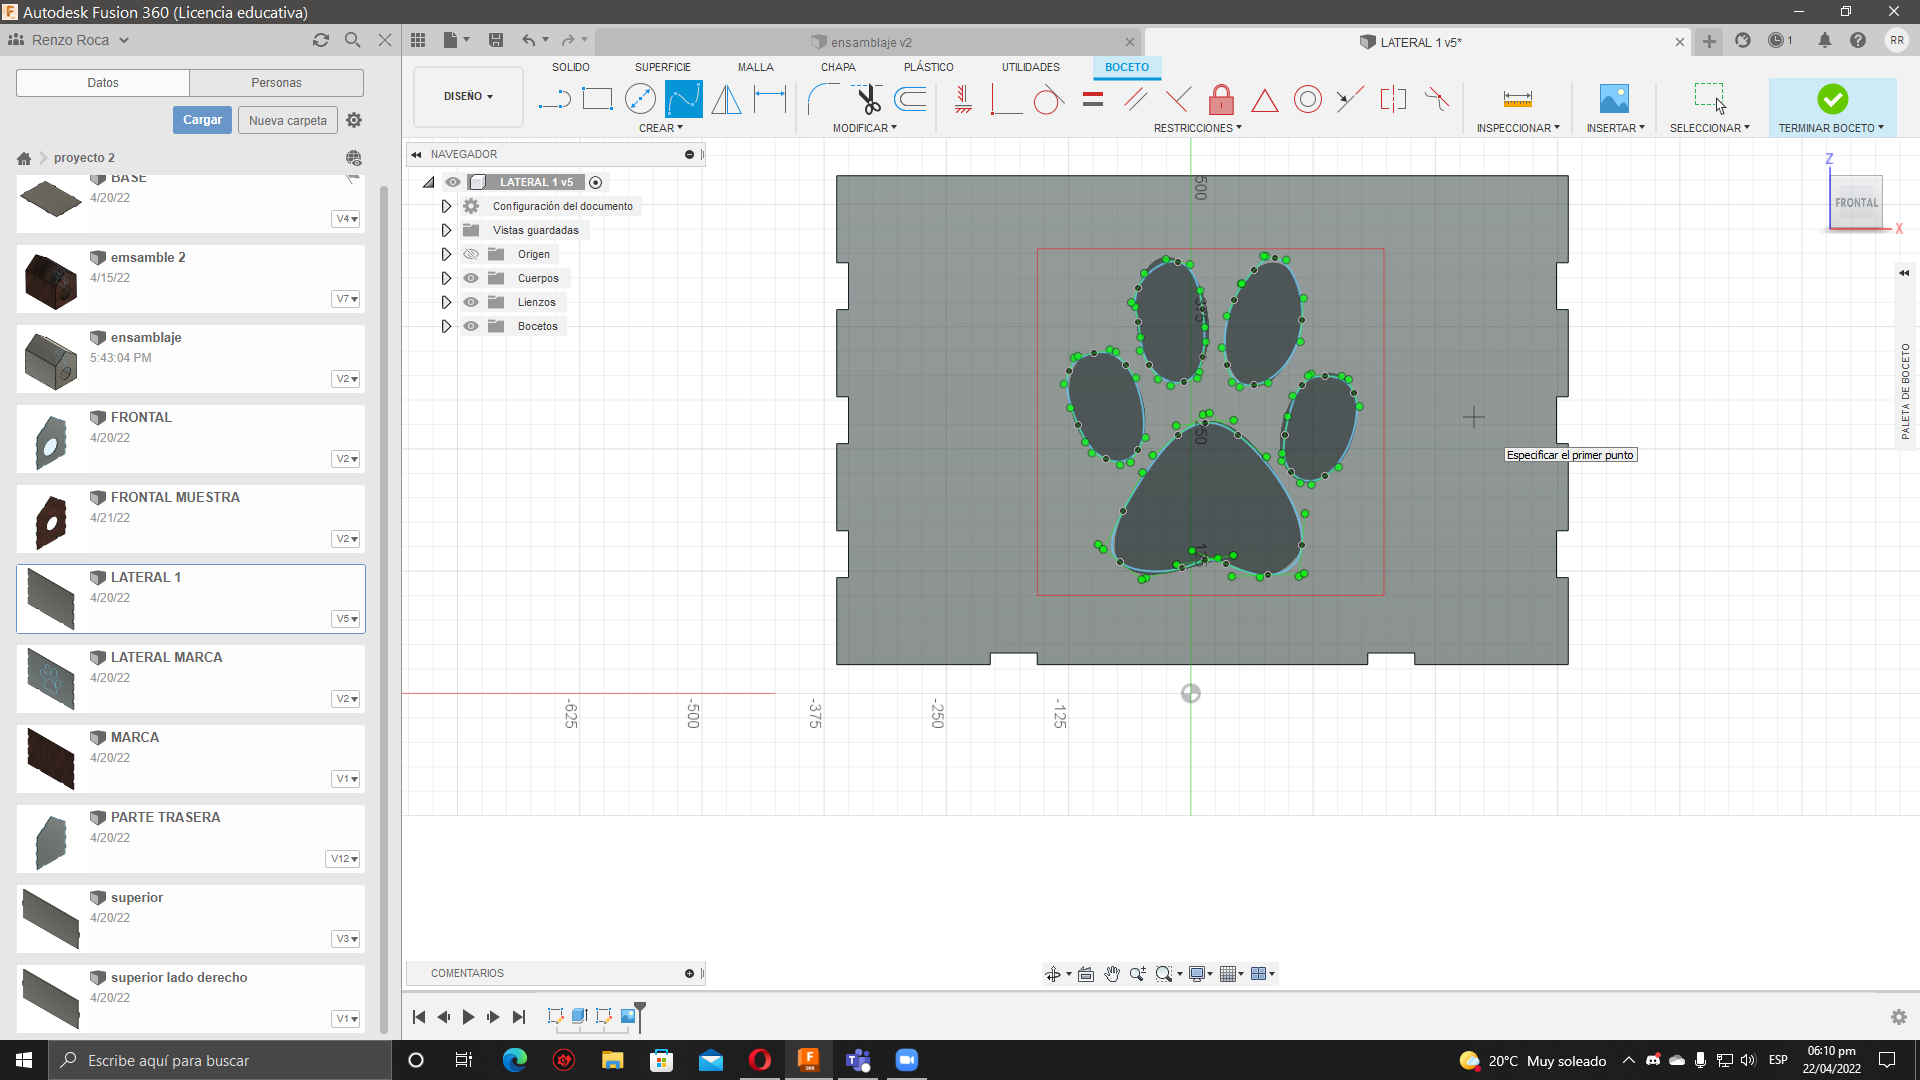
Task: Click the Cargar button
Action: pyautogui.click(x=202, y=120)
